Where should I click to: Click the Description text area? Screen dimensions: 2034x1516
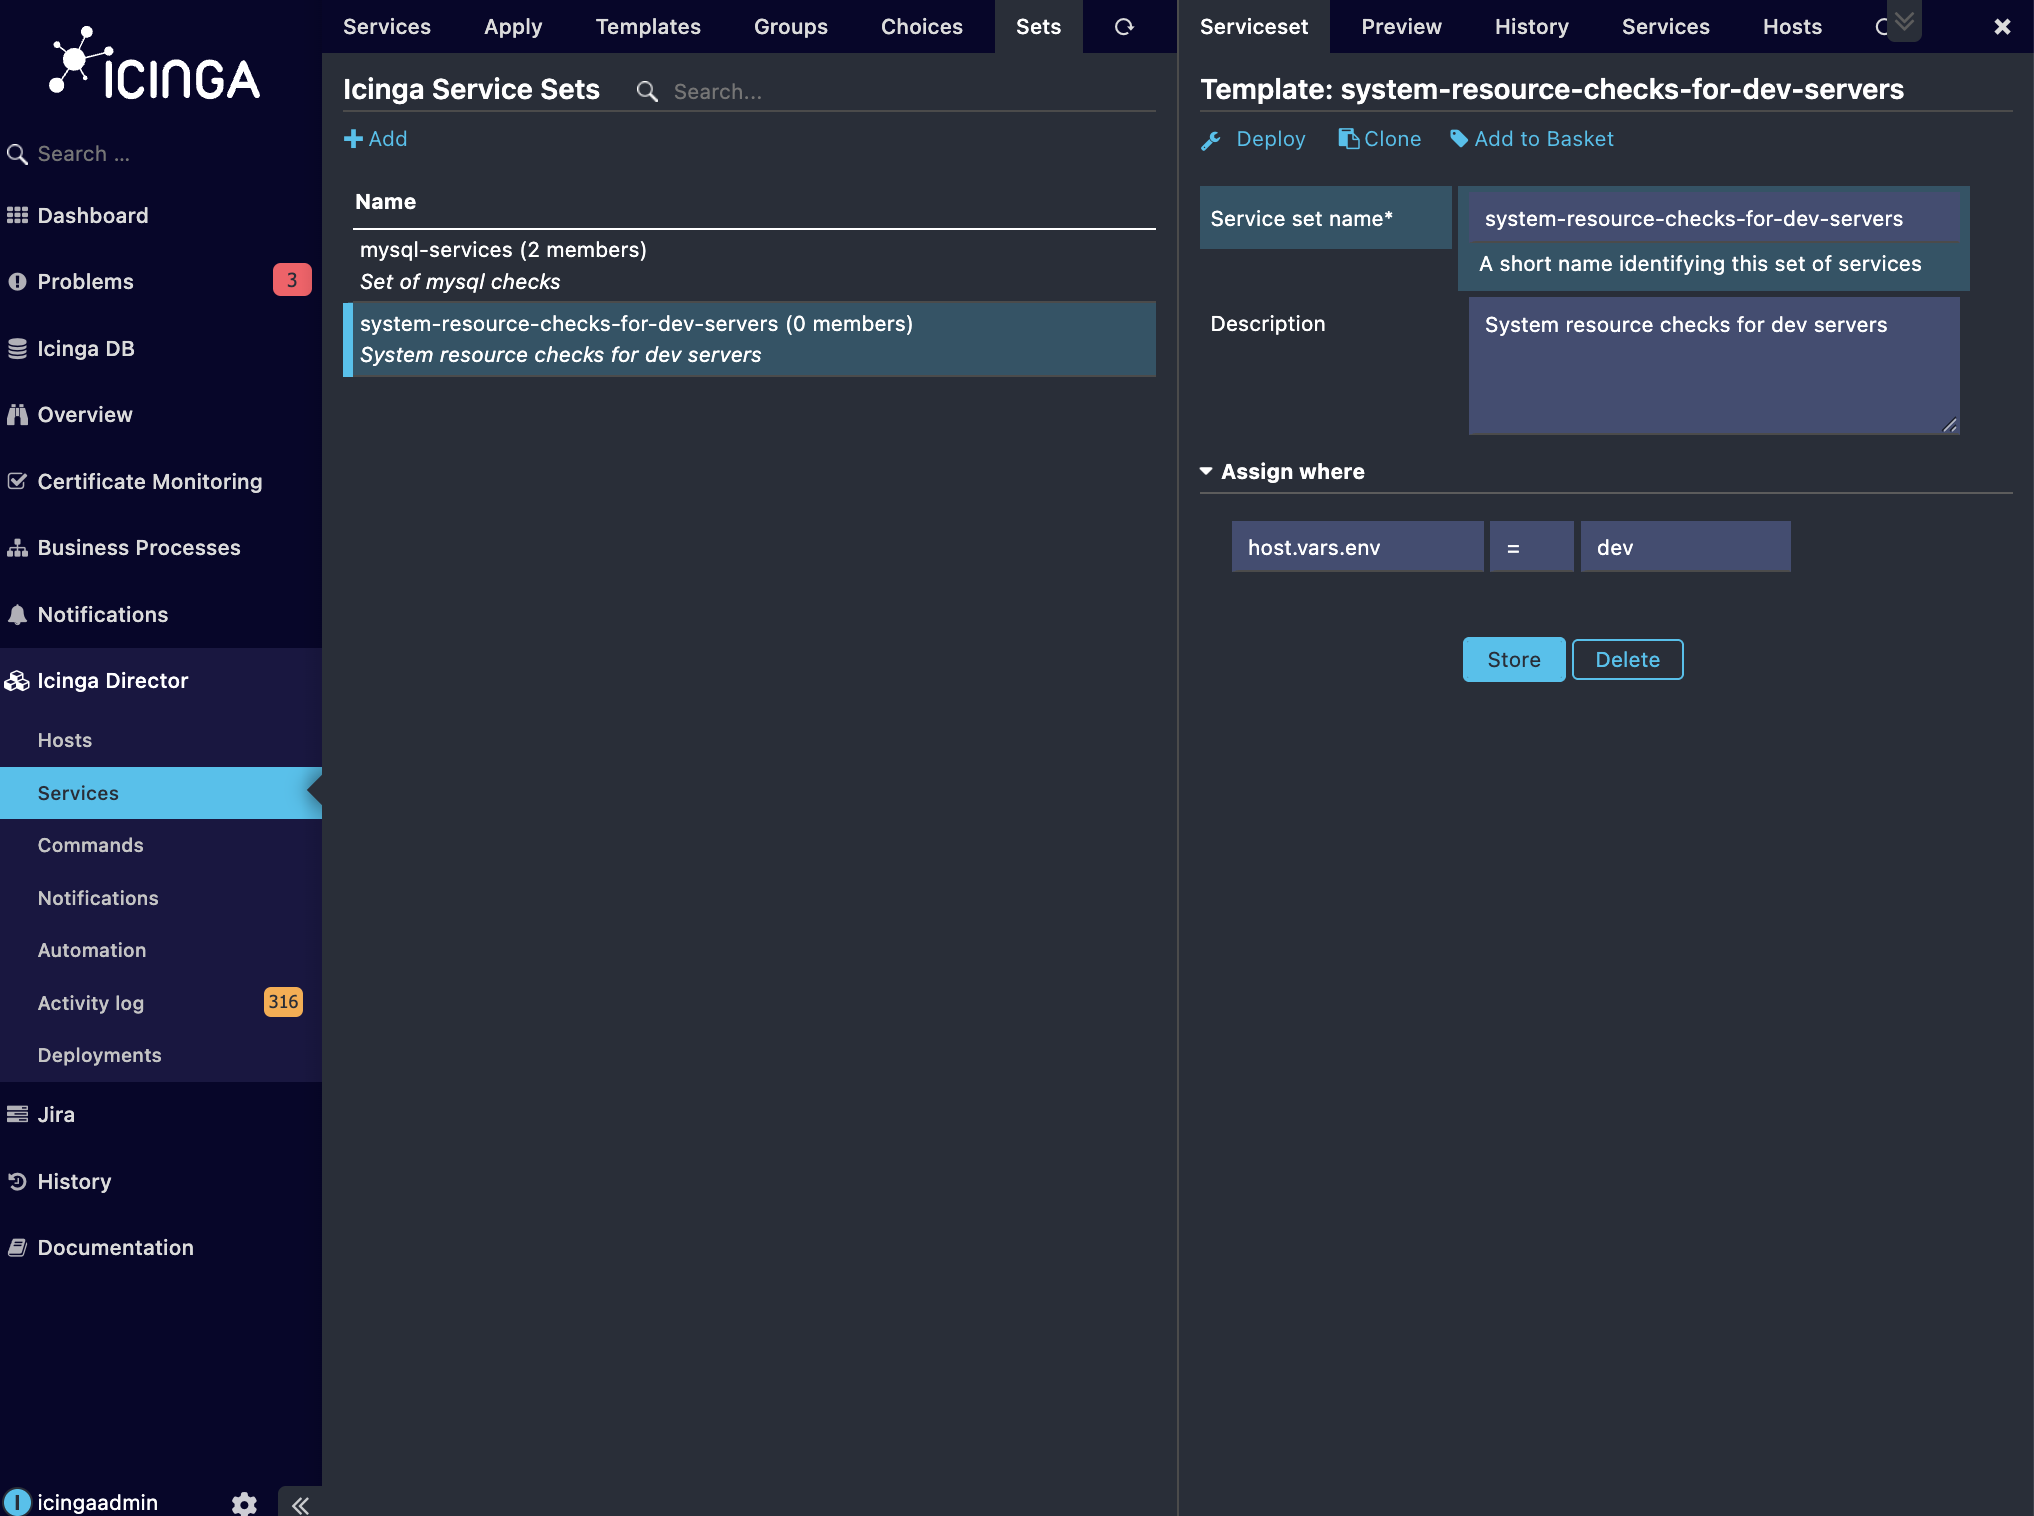pyautogui.click(x=1714, y=366)
